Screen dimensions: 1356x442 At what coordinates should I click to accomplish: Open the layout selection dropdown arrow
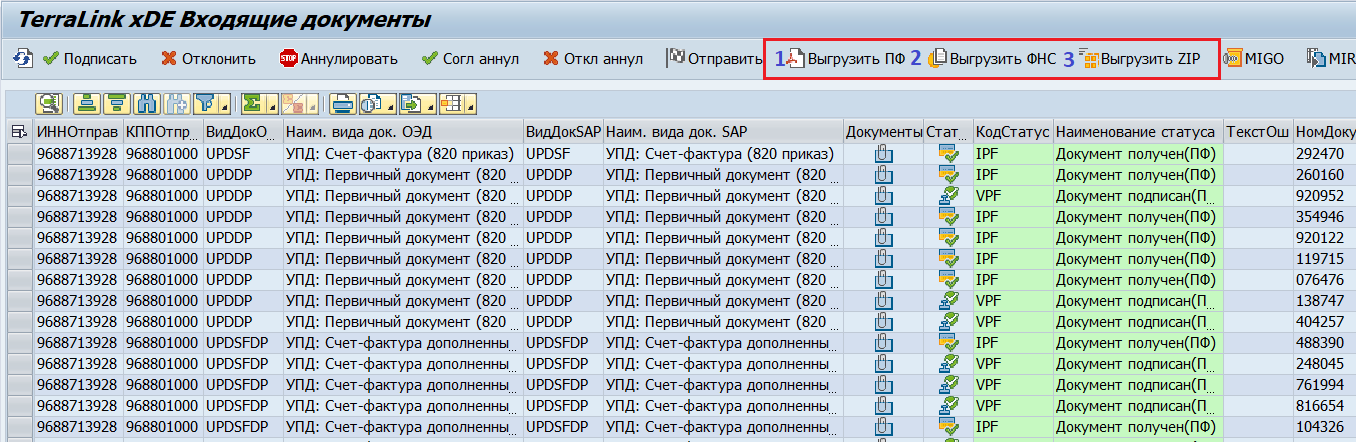tap(469, 107)
